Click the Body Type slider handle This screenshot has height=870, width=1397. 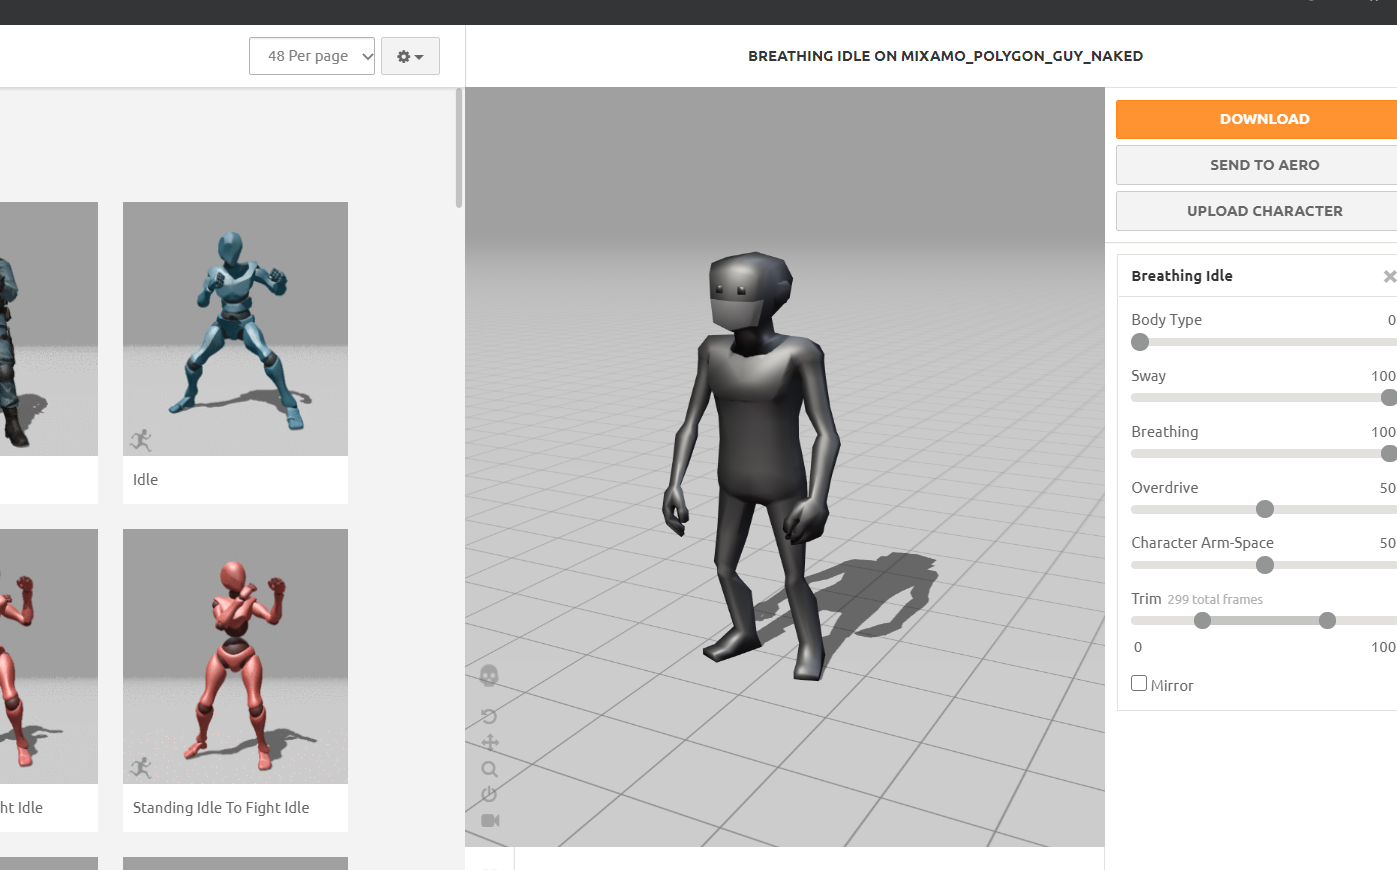point(1140,342)
